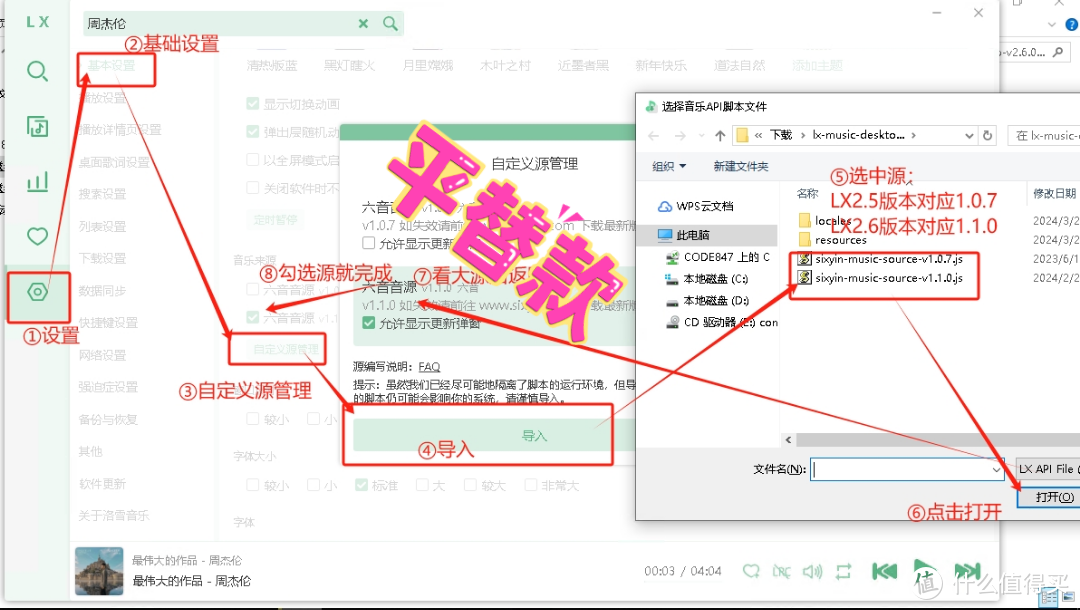
Task: Select 此电脑 in navigation pane
Action: tap(707, 235)
